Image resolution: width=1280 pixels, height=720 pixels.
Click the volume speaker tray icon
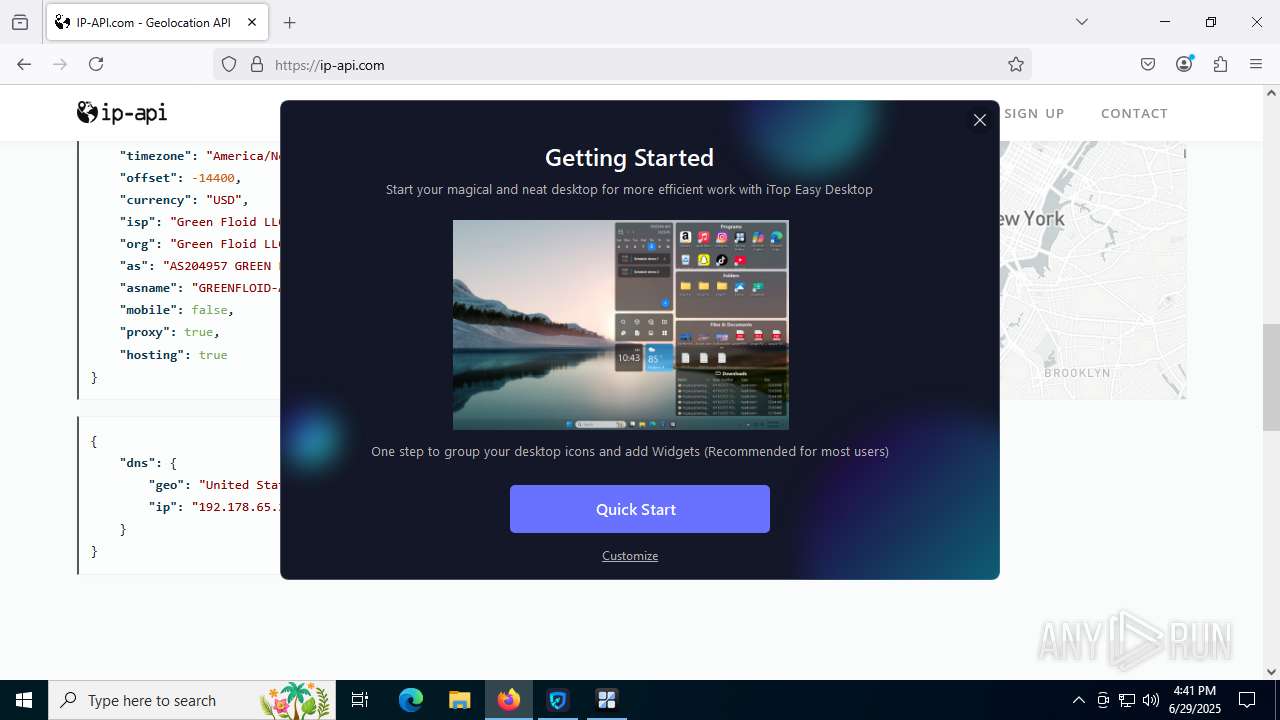pyautogui.click(x=1151, y=700)
